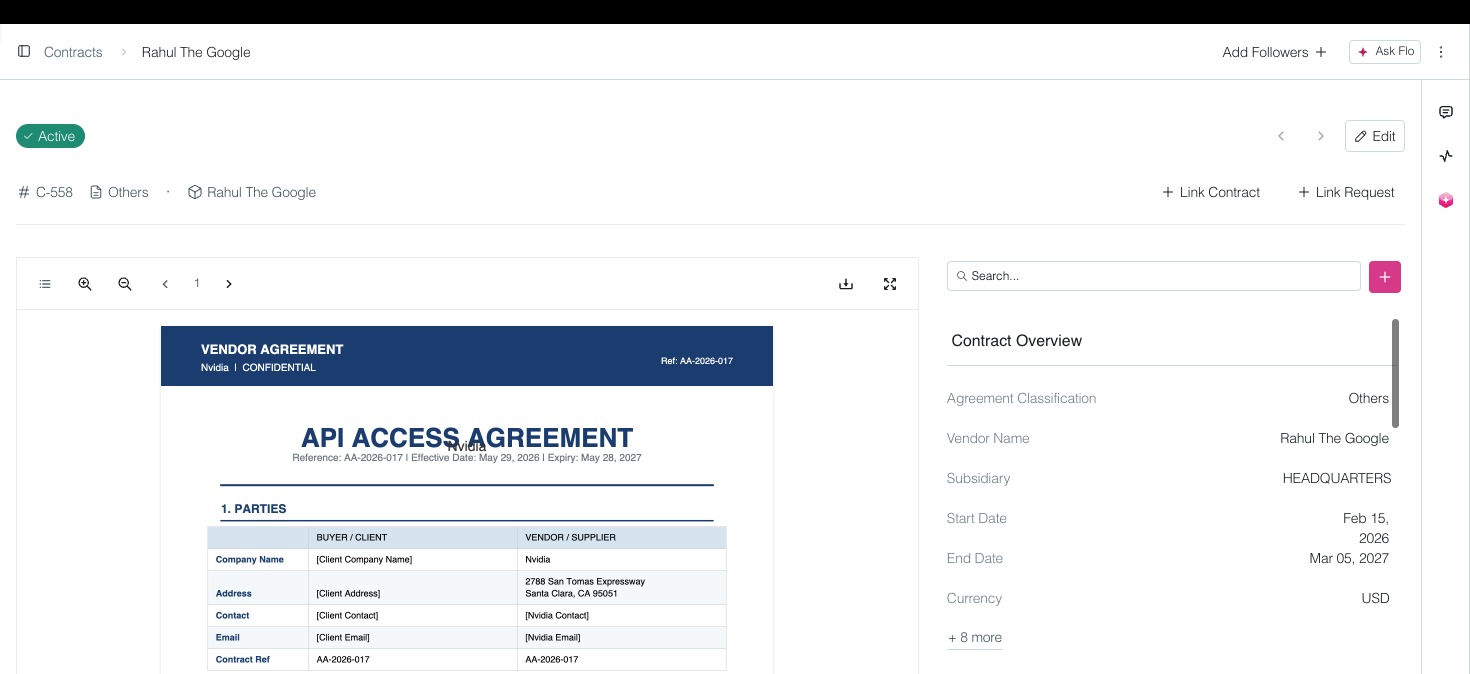Click the Subsidiary label
1470x674 pixels.
coord(978,478)
